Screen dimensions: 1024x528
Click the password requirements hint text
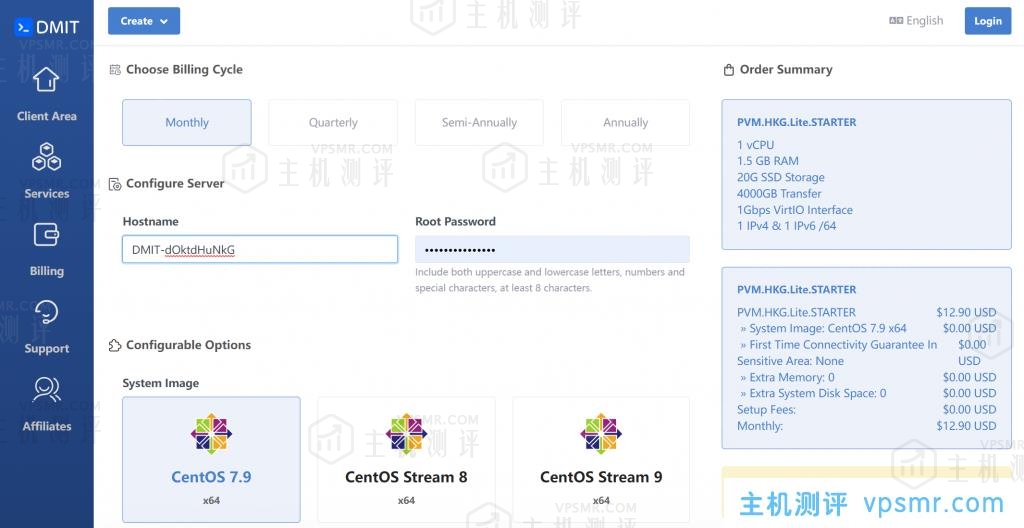pyautogui.click(x=550, y=280)
